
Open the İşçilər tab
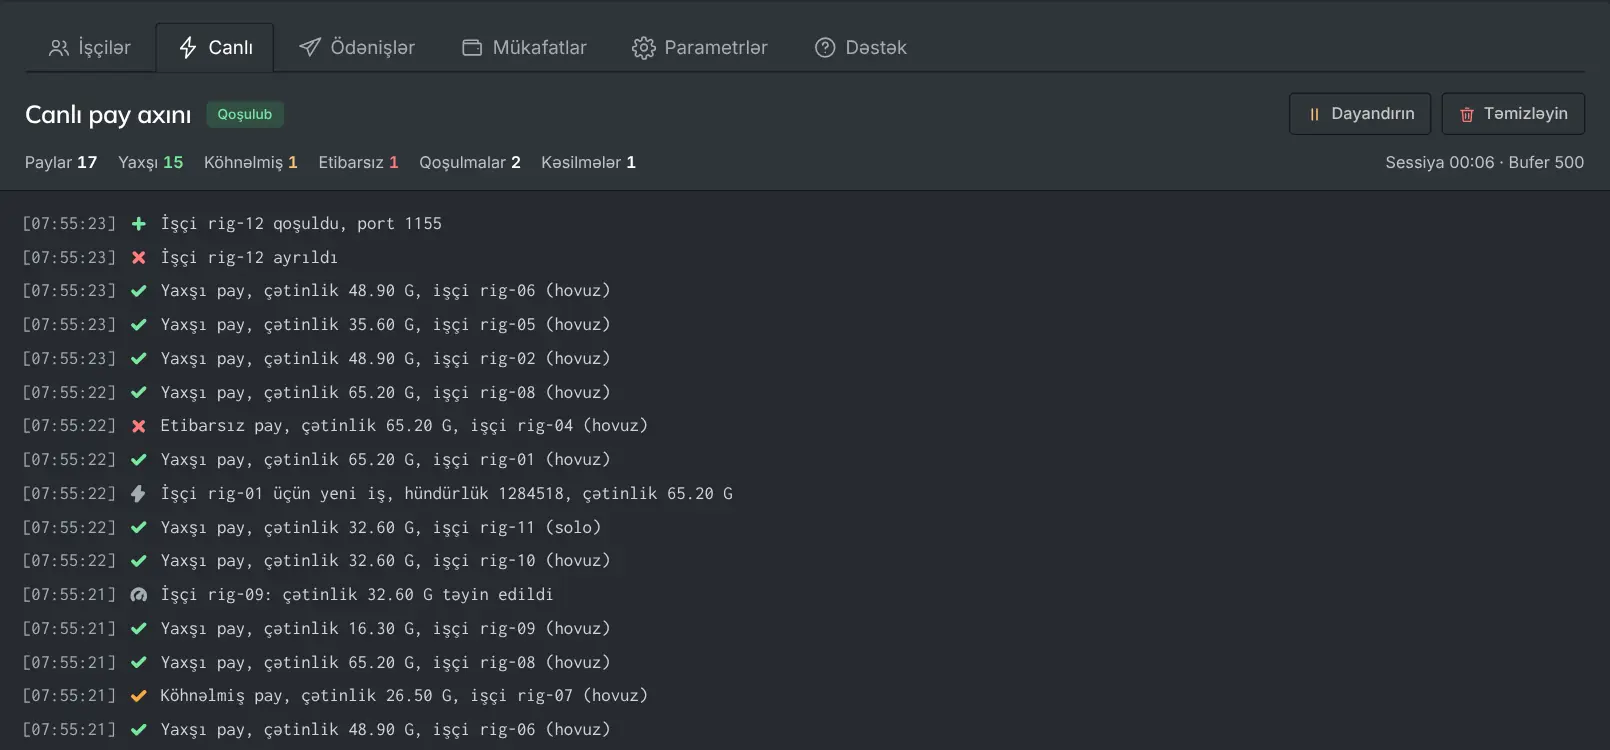point(90,48)
